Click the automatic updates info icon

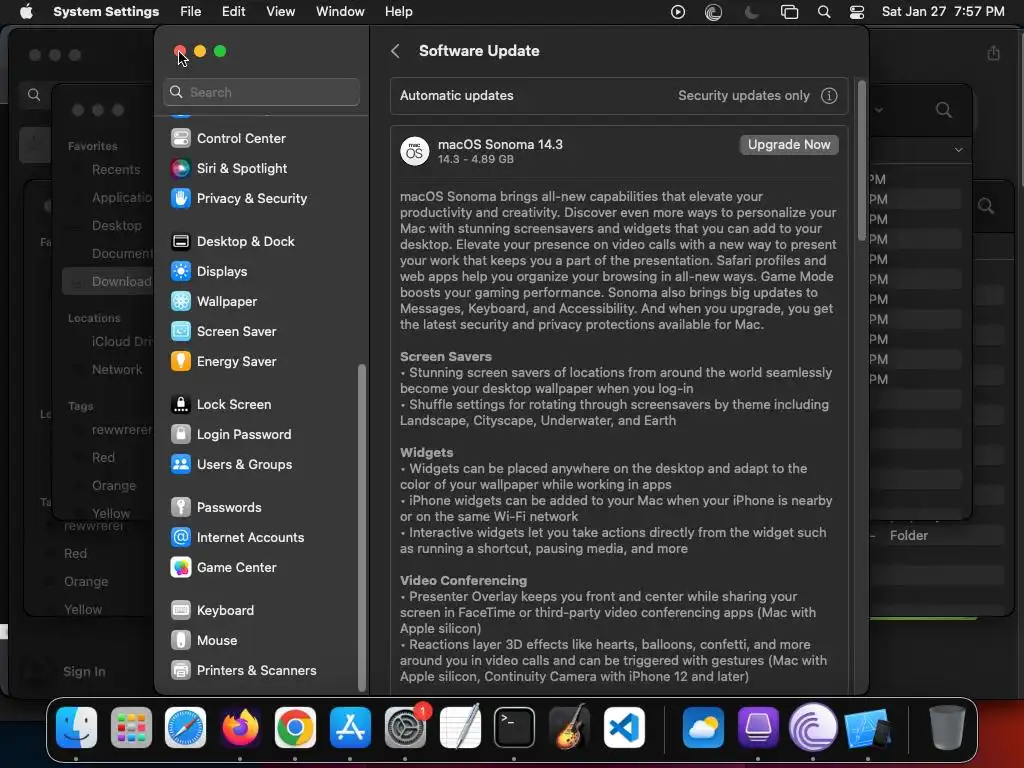829,96
